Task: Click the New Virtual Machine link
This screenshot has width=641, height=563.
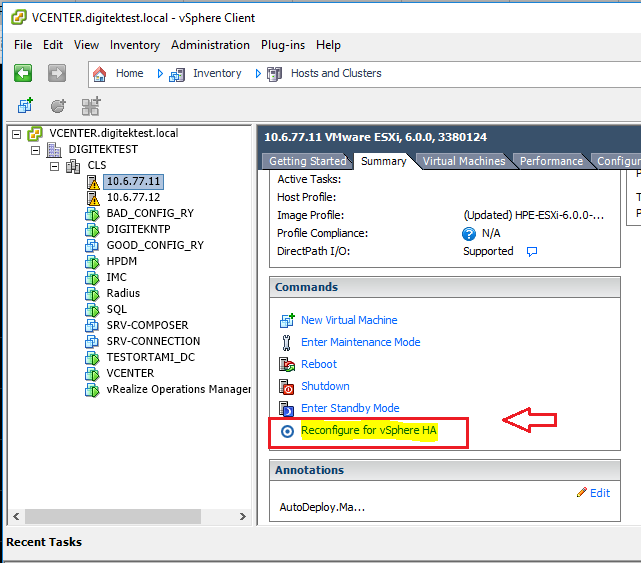Action: point(349,320)
